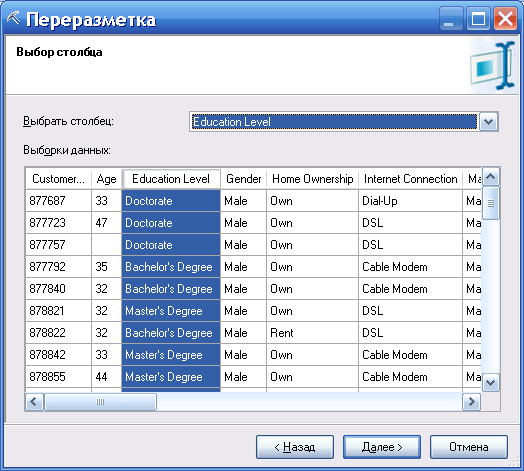Click the horizontal scrollbar right arrow

[x=472, y=401]
